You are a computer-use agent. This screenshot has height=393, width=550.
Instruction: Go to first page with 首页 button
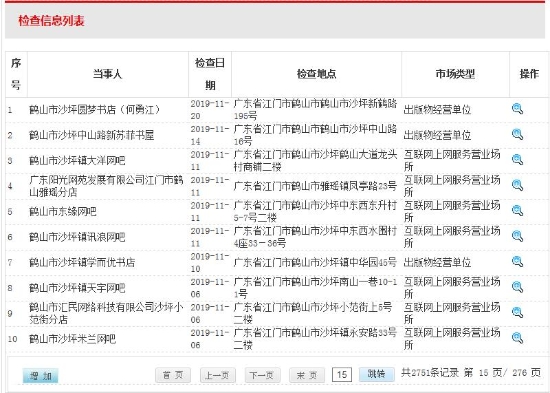[x=173, y=375]
